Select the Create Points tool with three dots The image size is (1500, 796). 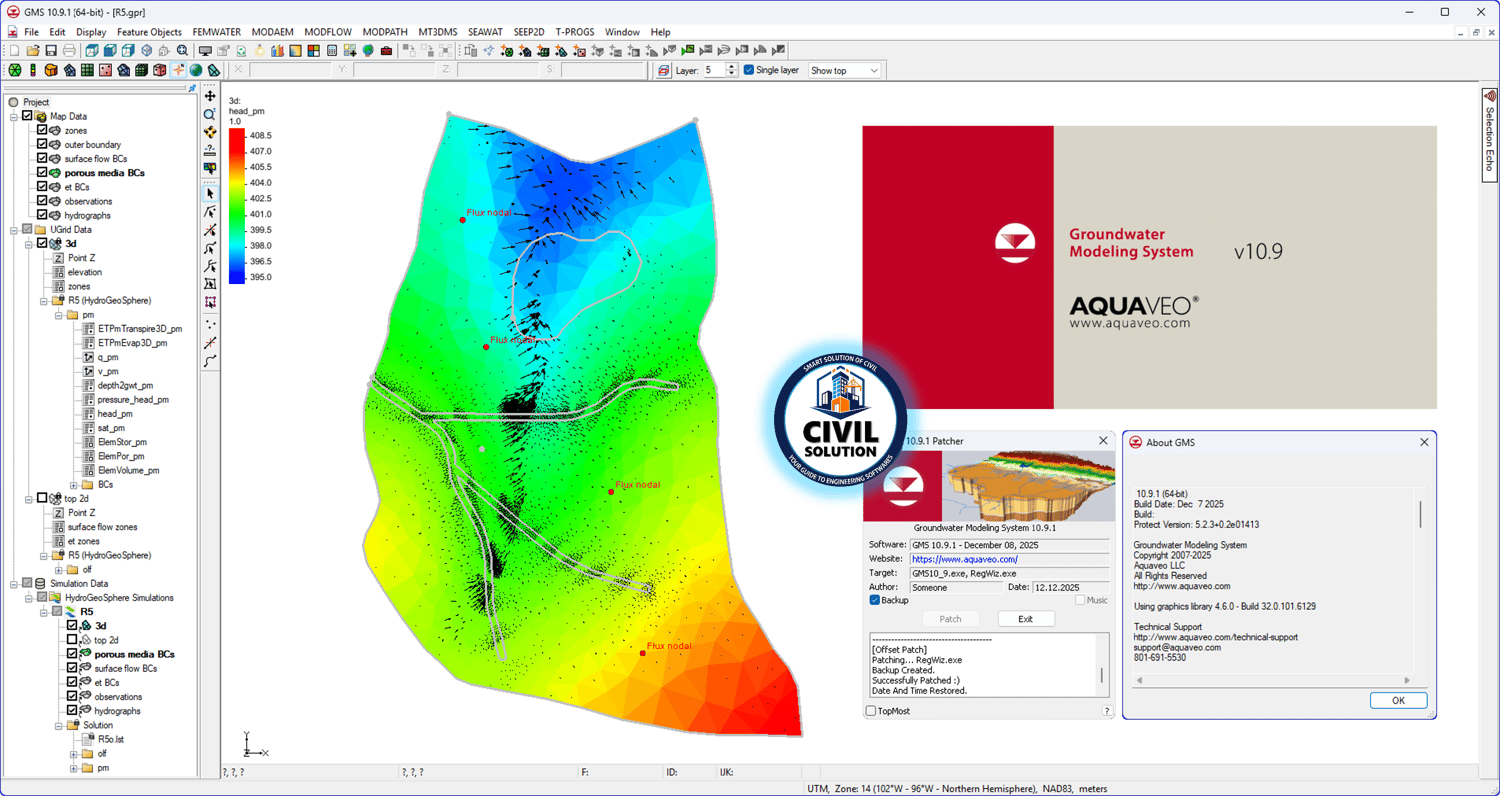tap(210, 325)
